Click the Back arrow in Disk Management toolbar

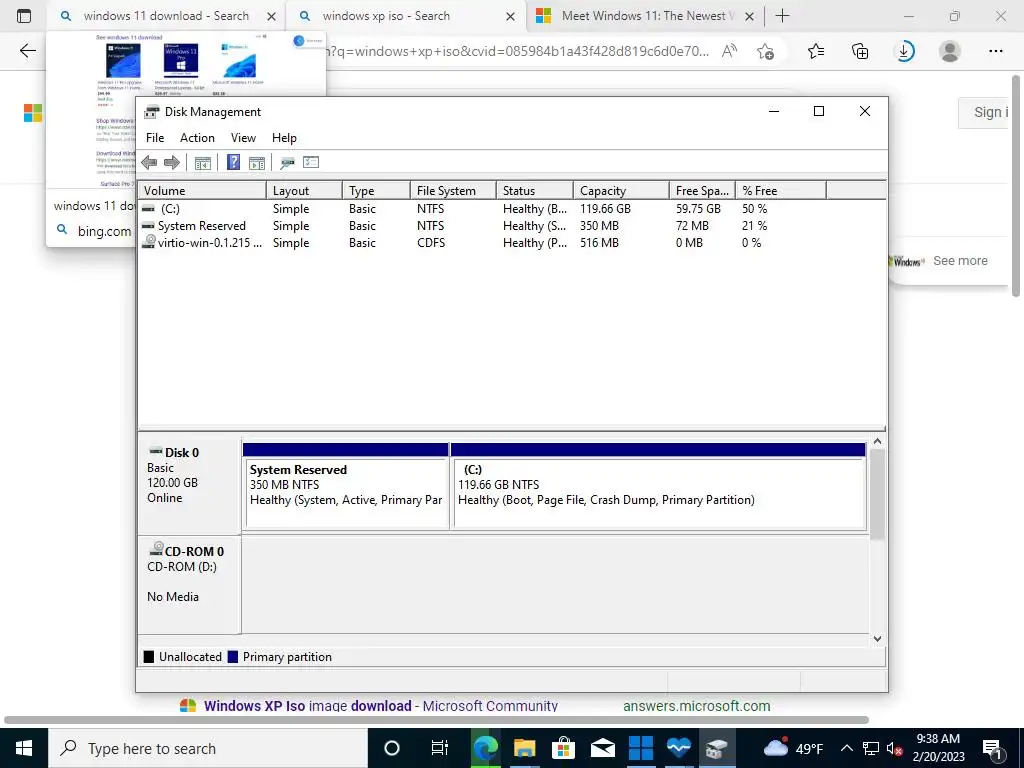149,163
